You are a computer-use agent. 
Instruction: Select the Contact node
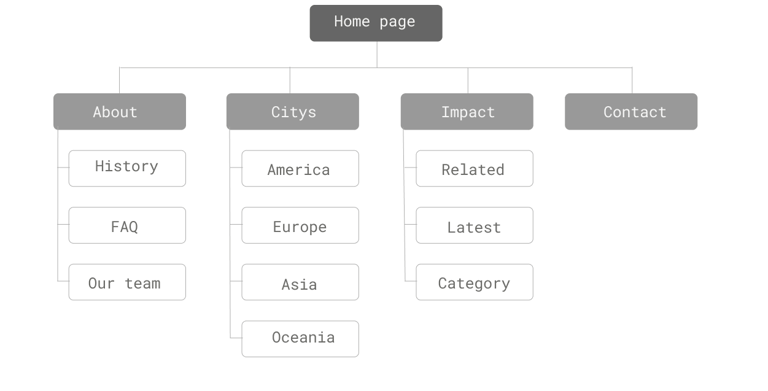(631, 112)
